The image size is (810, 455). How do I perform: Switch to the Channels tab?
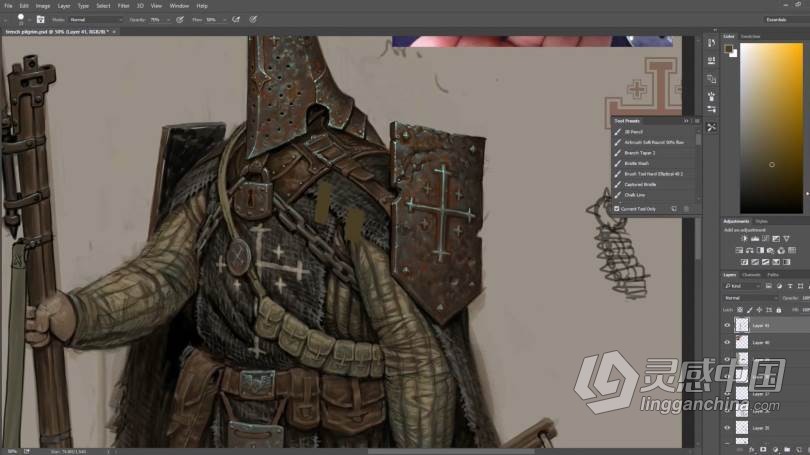coord(752,275)
